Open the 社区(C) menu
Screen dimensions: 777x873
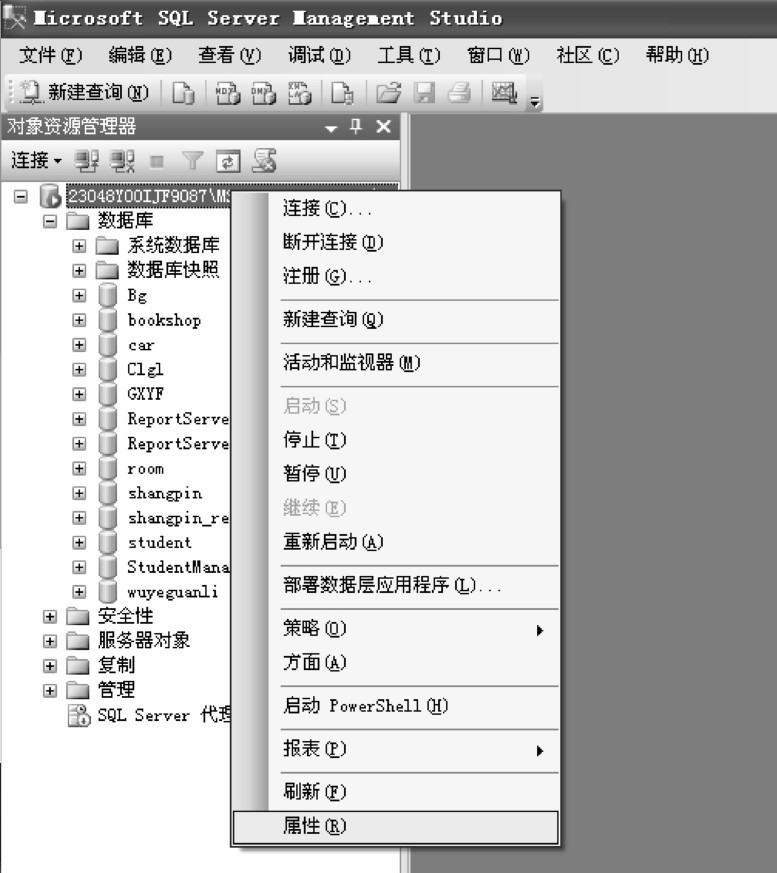pos(588,55)
